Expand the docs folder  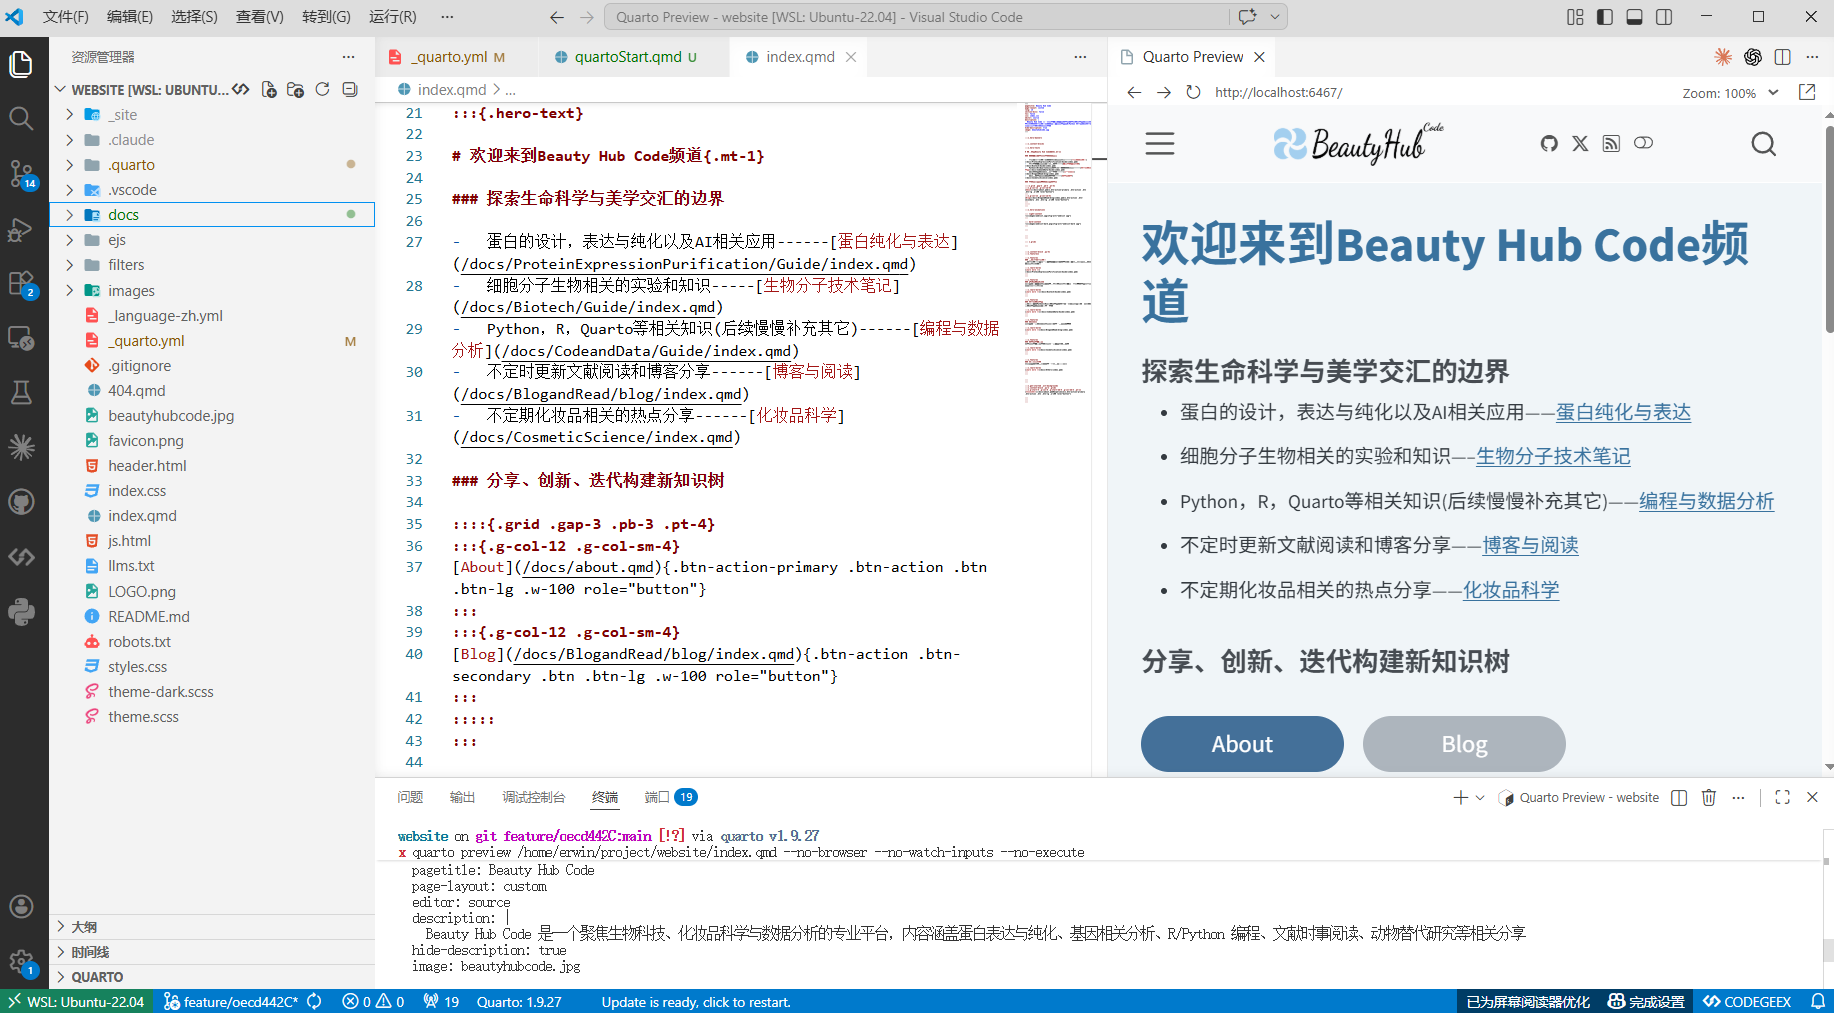pyautogui.click(x=123, y=215)
